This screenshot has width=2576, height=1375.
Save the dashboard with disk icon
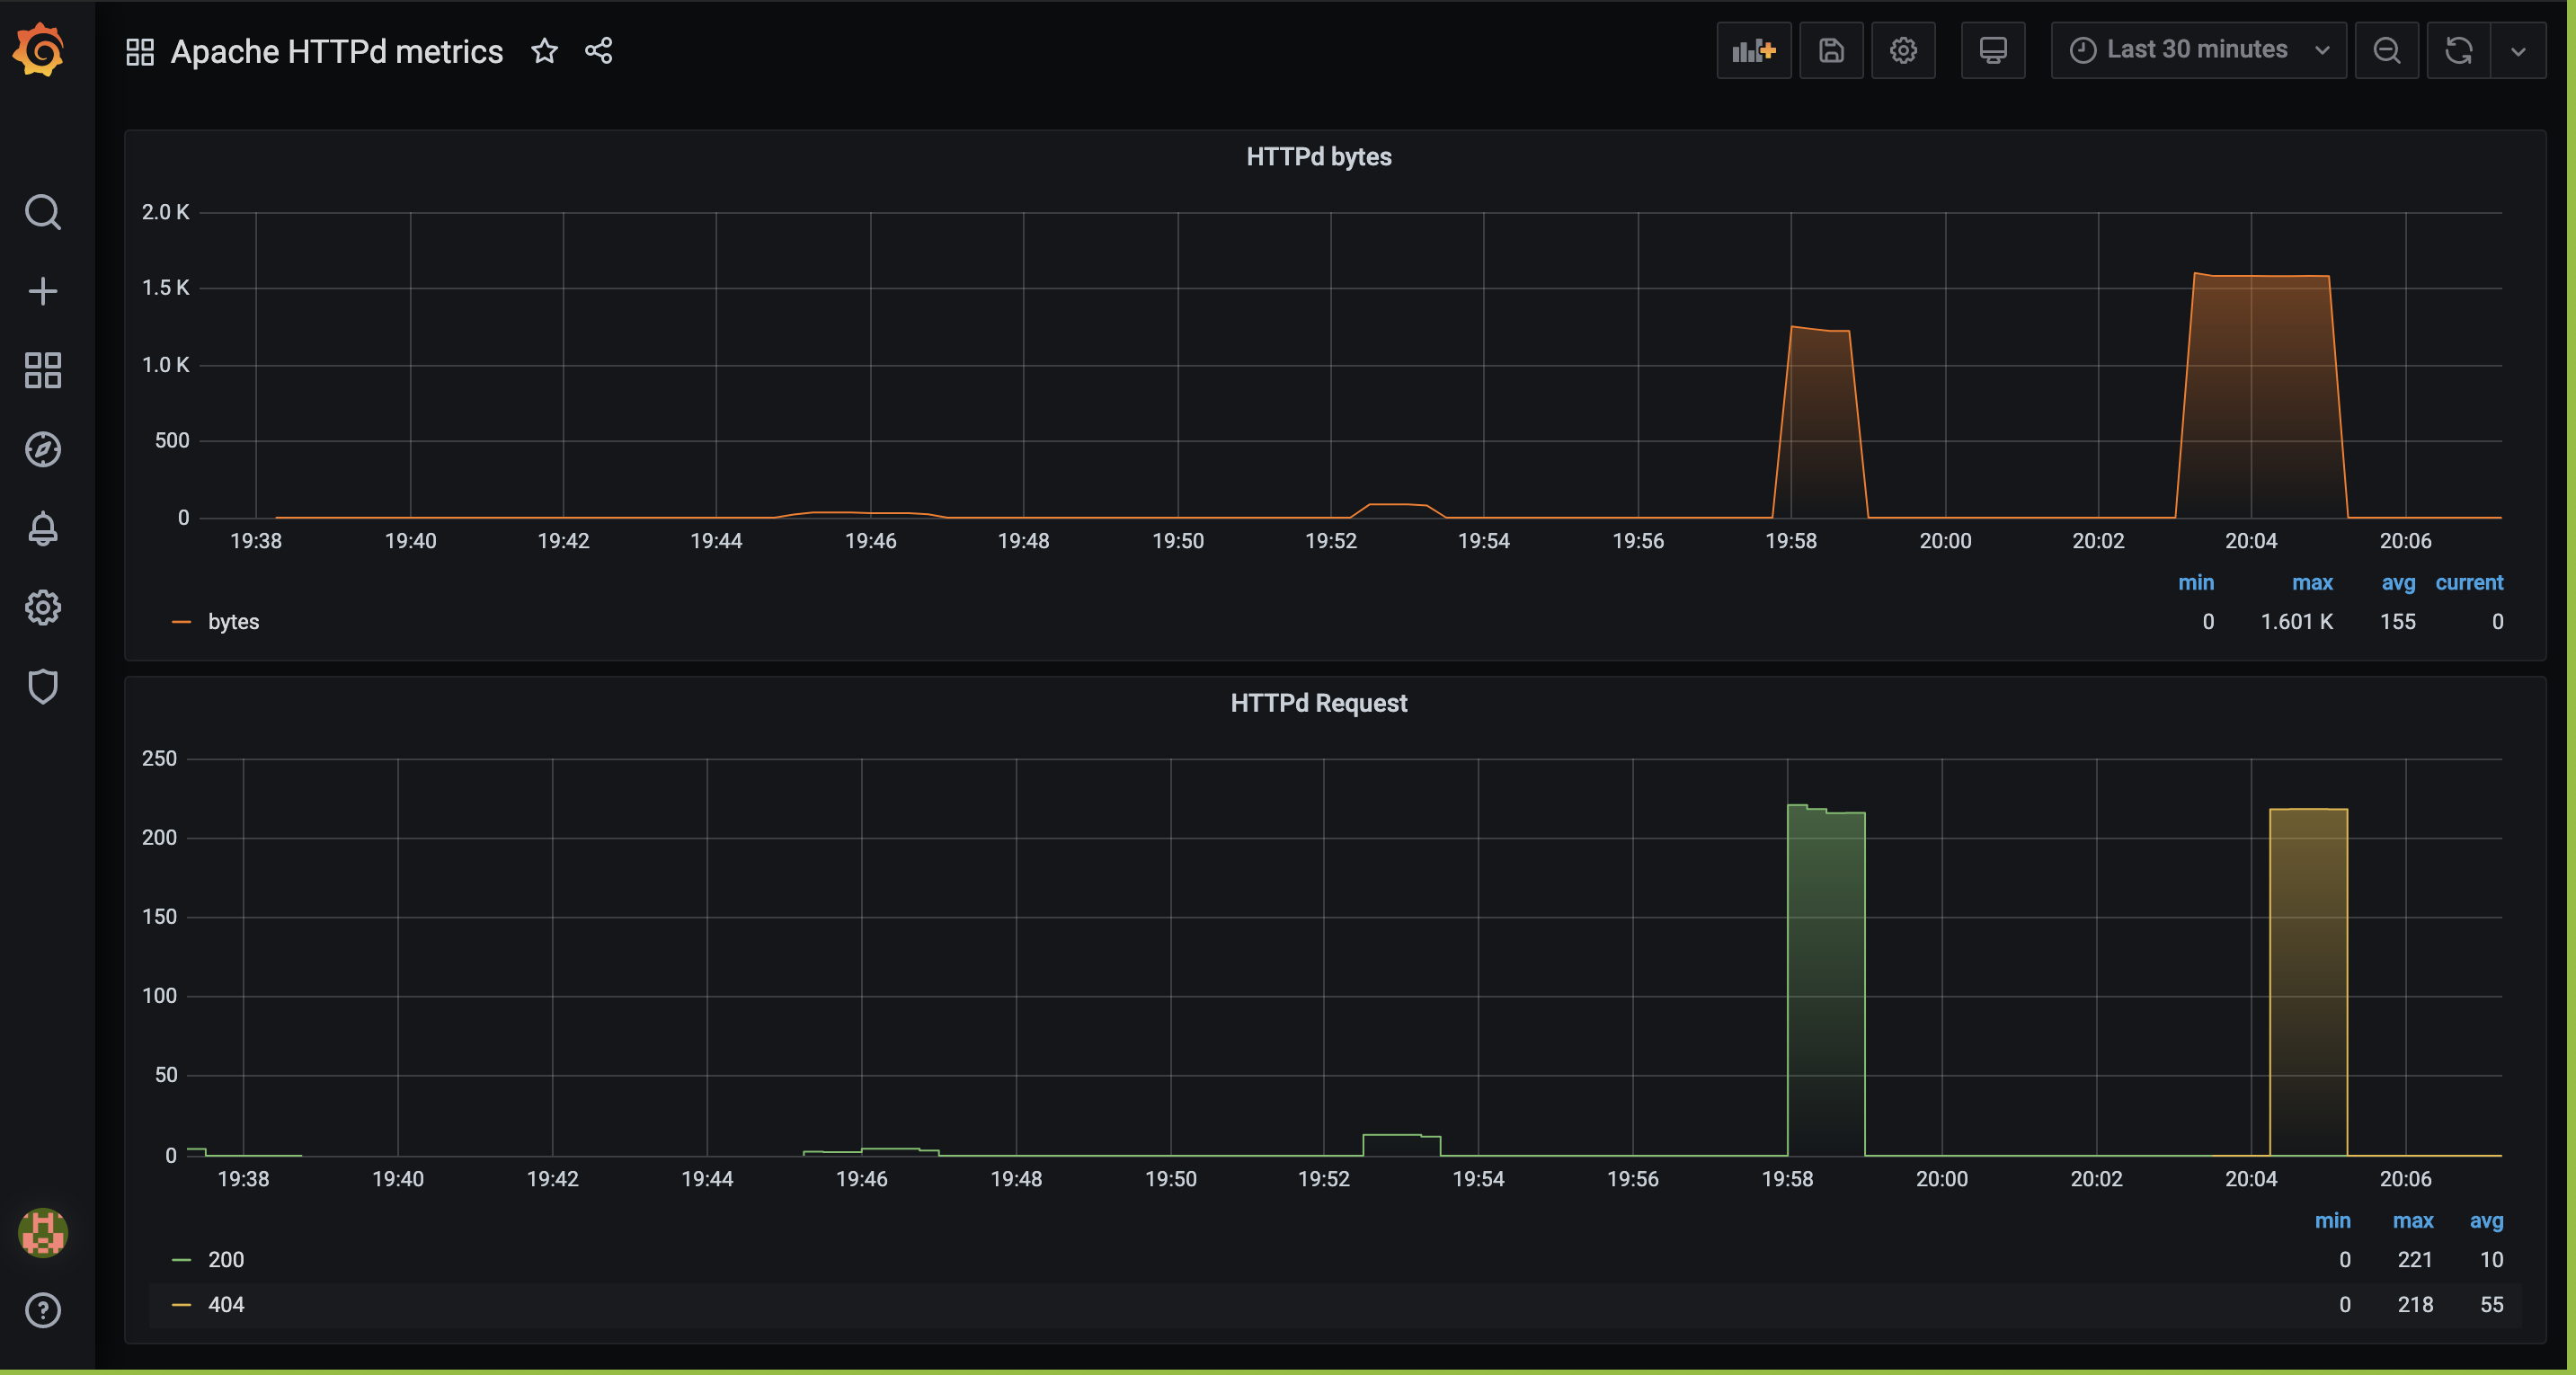click(1830, 50)
